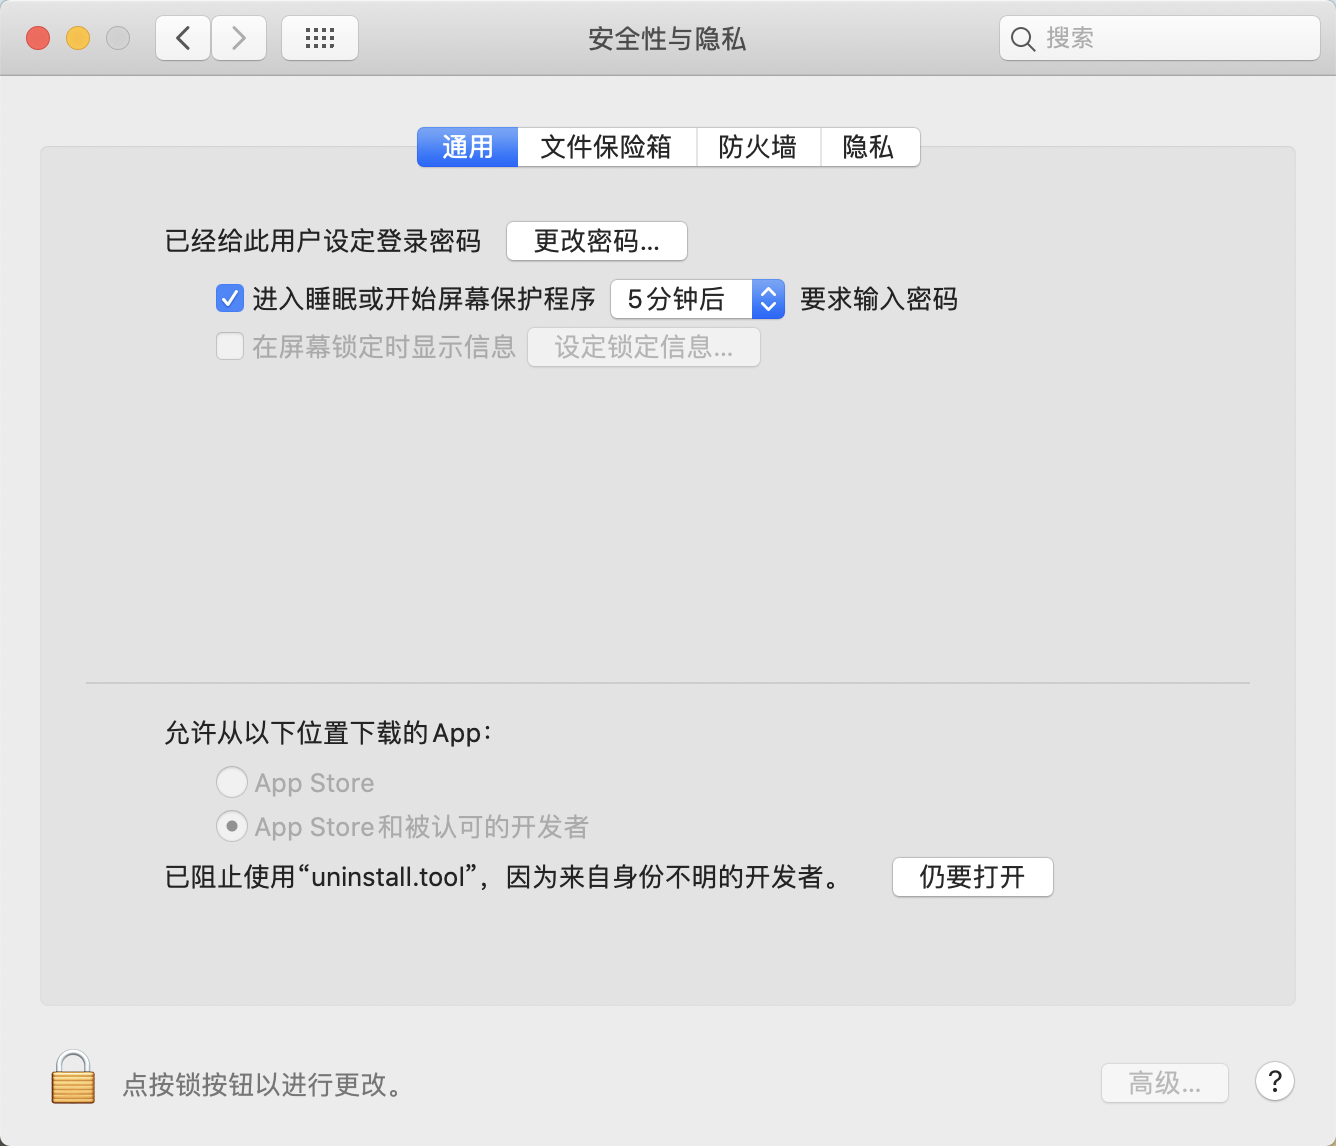Open help with the question mark button
Viewport: 1336px width, 1146px height.
pyautogui.click(x=1275, y=1081)
